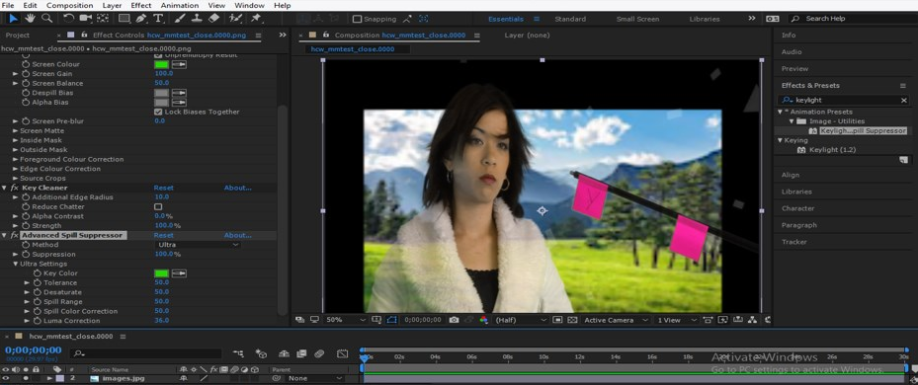Open Show Channel color management icon
This screenshot has height=385, width=918.
pos(484,320)
